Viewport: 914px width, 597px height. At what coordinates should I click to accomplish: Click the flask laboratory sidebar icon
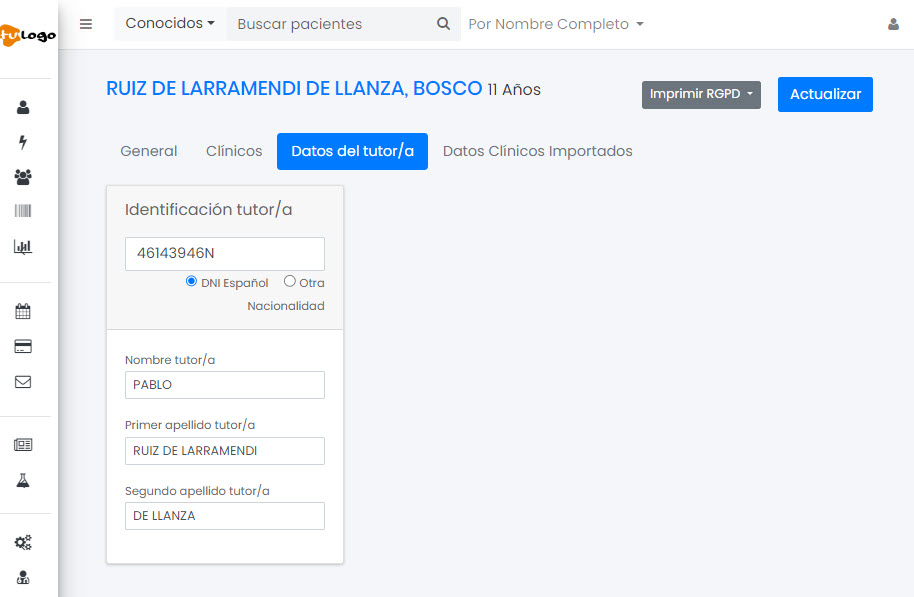pyautogui.click(x=23, y=480)
